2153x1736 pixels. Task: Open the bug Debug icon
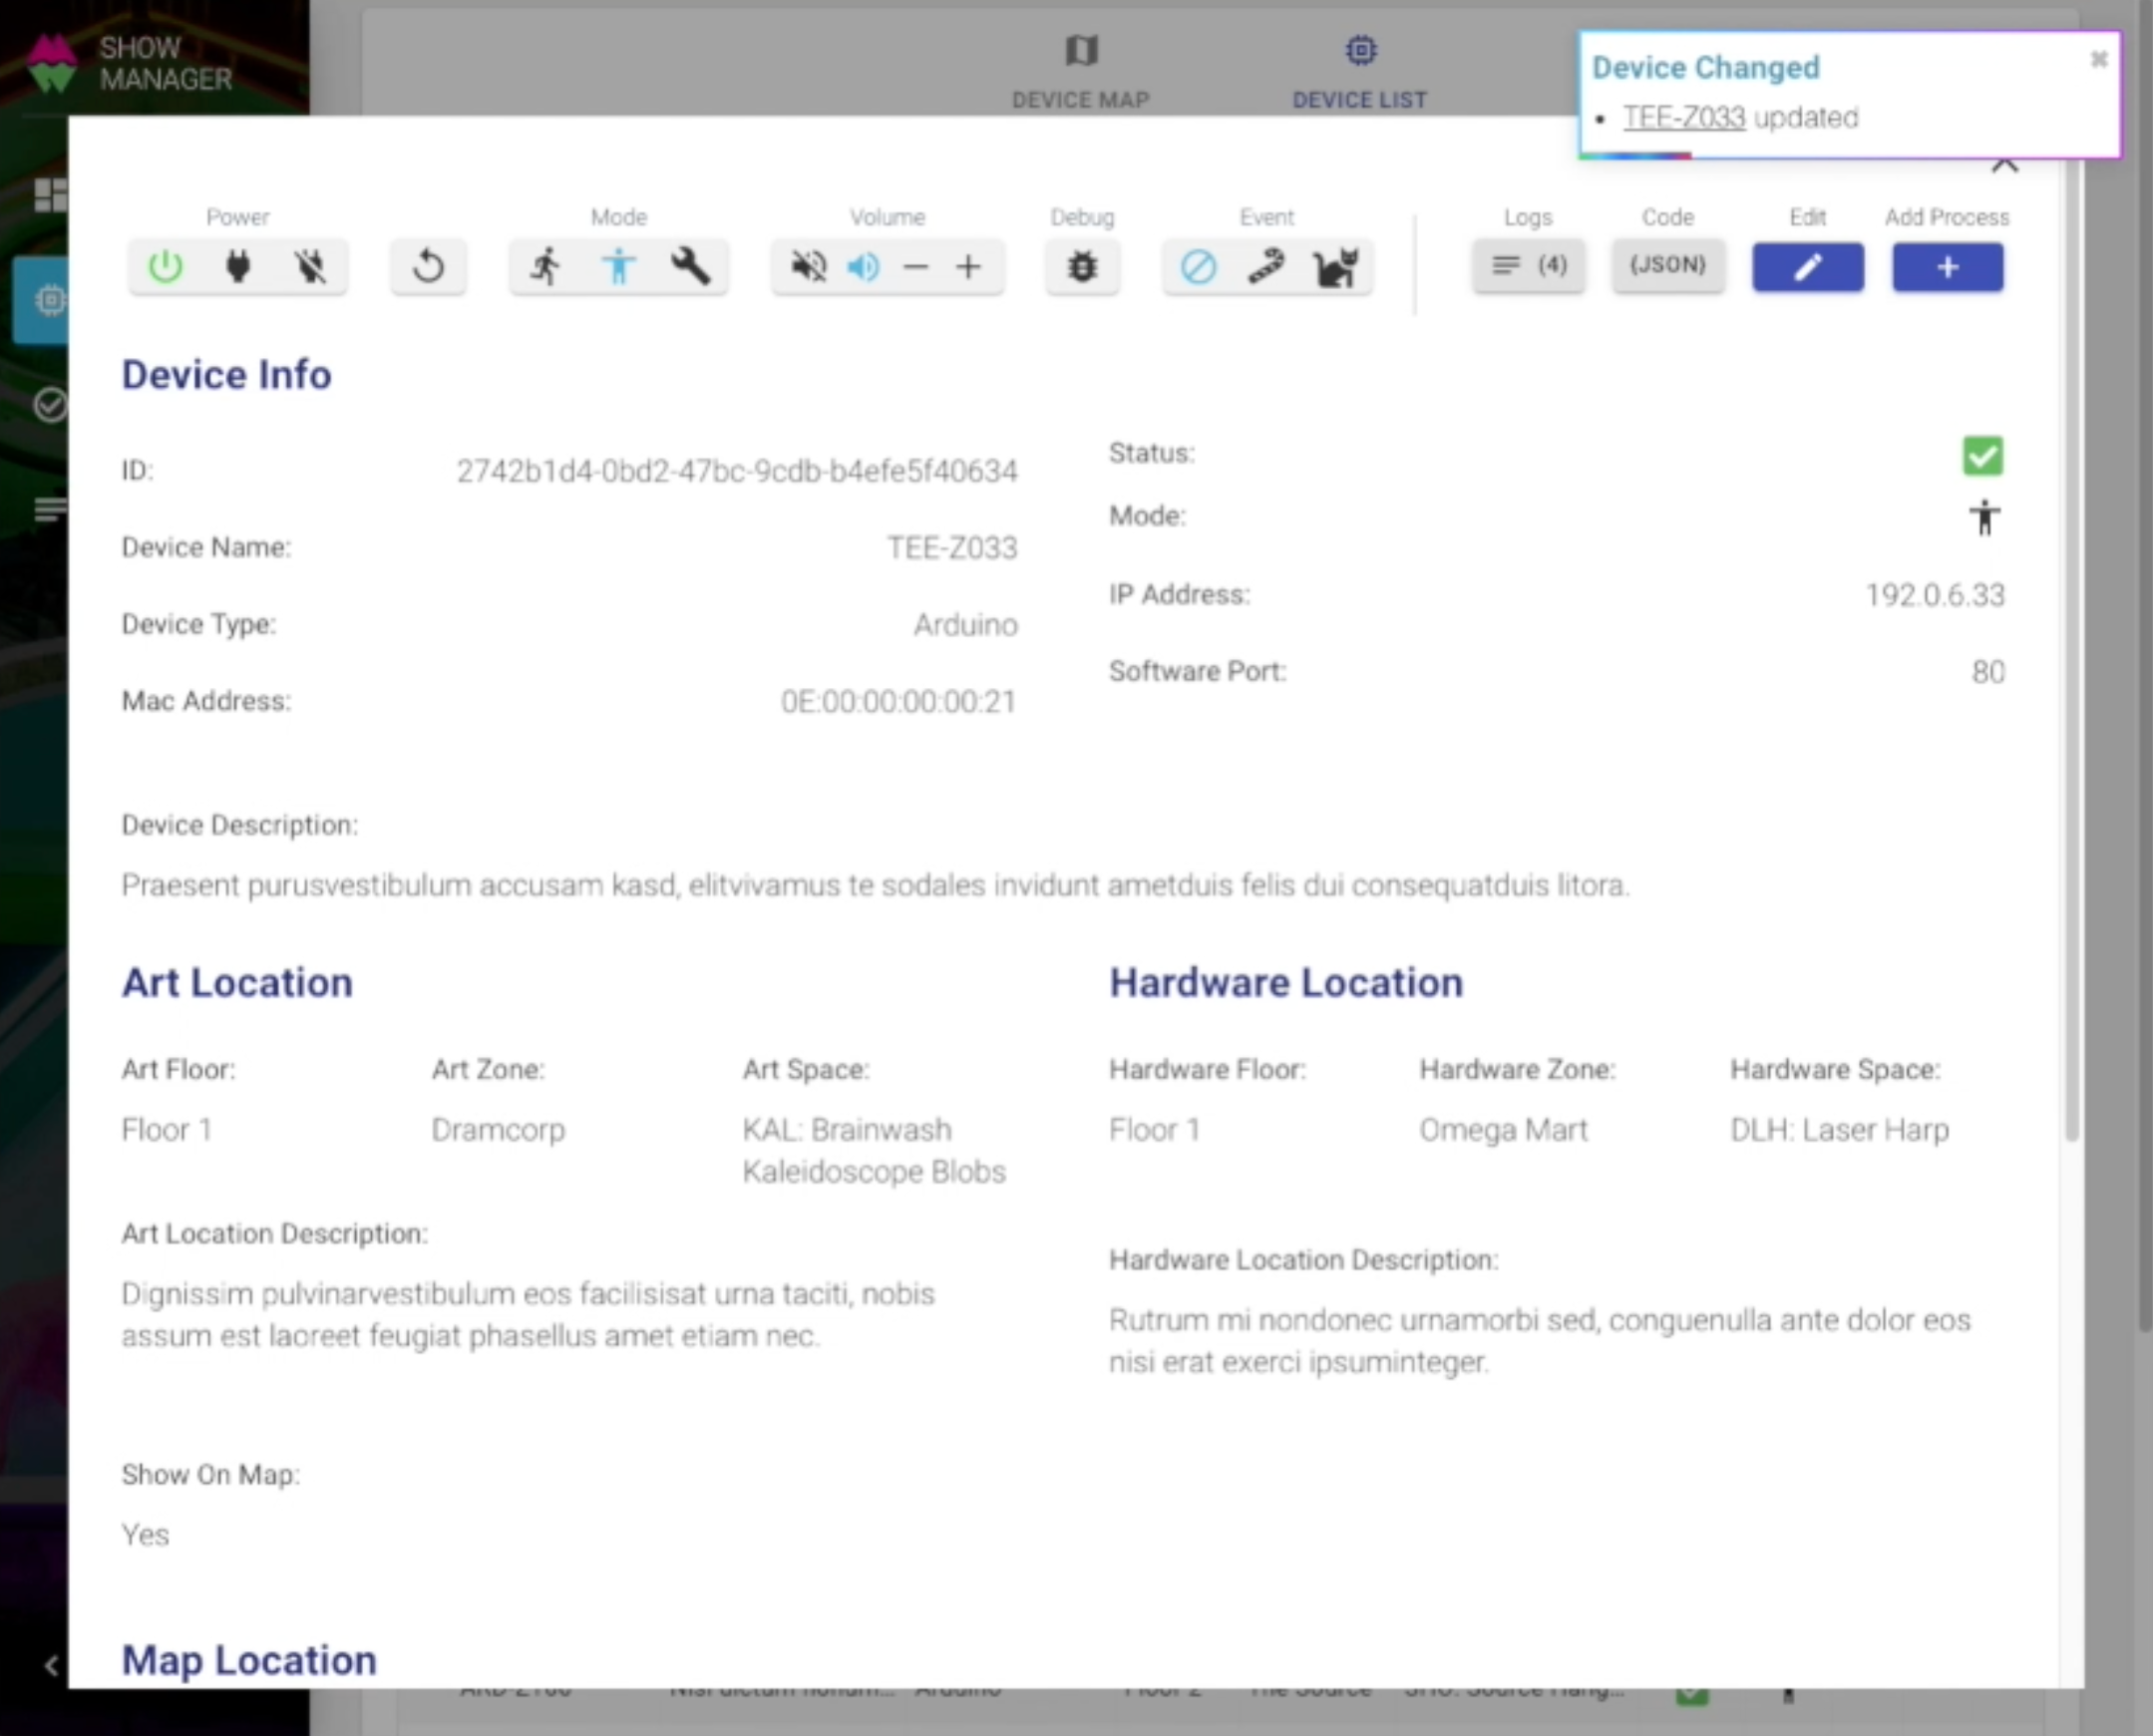[1082, 267]
